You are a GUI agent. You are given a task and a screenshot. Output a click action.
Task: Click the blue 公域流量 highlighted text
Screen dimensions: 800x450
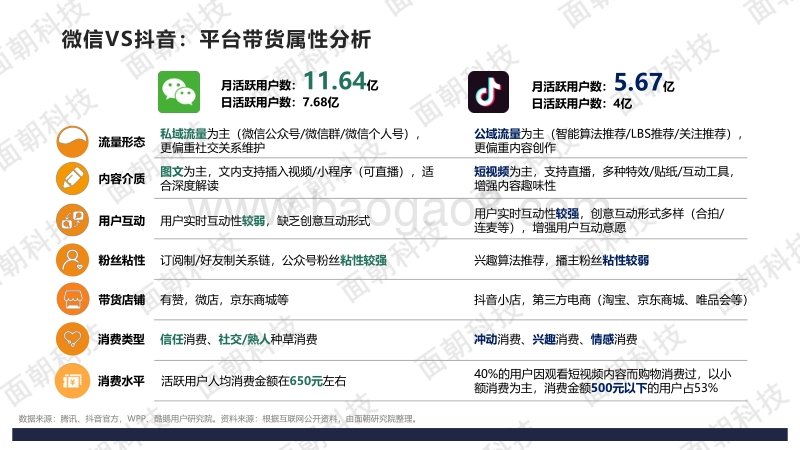(x=497, y=134)
